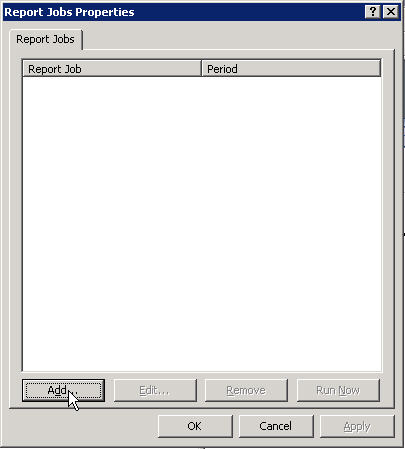Click the first empty row under Report Job column
The height and width of the screenshot is (449, 405).
tap(112, 83)
